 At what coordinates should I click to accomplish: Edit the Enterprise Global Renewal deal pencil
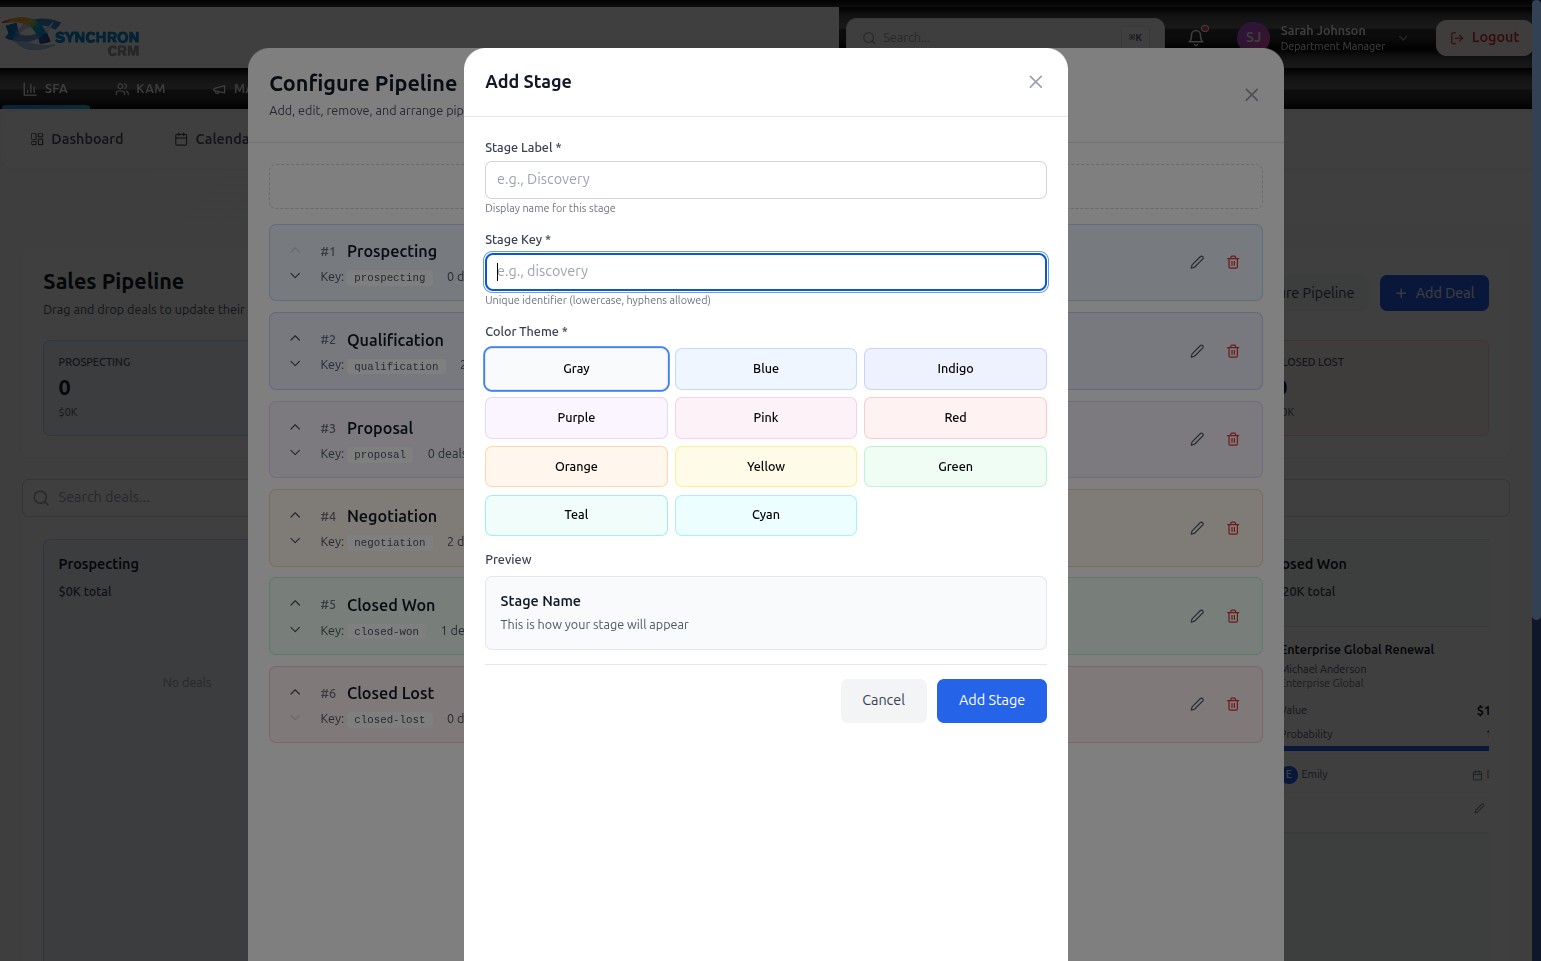coord(1479,808)
